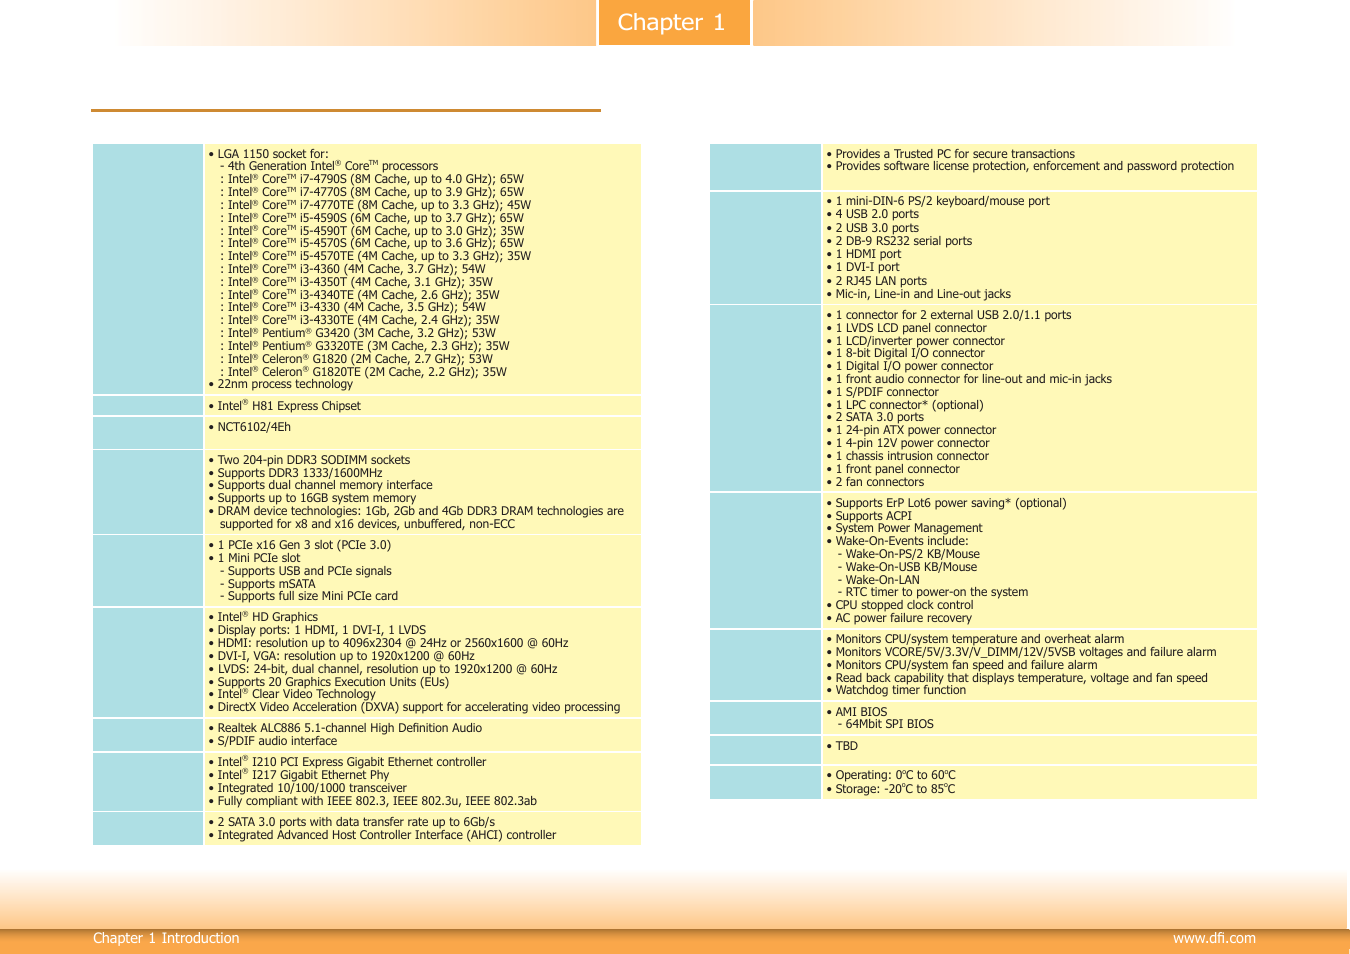Viewport: 1350px width, 954px height.
Task: Select 'Mic-in, Line-in and Line-out jacks'
Action: point(918,294)
